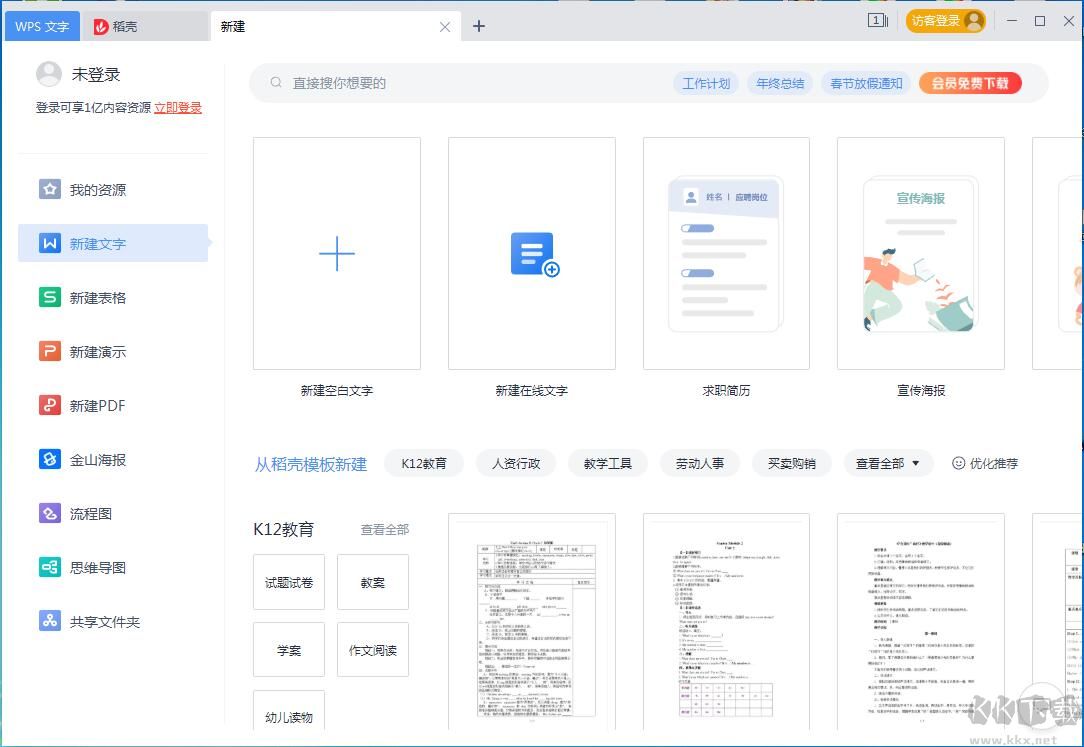Switch to the WPS 文字 home tab
The height and width of the screenshot is (747, 1084).
(42, 26)
